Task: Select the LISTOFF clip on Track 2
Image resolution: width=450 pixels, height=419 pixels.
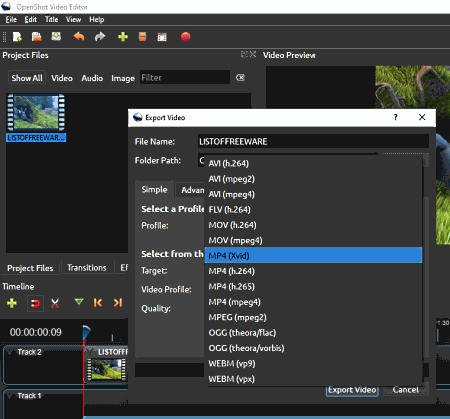Action: coord(107,365)
